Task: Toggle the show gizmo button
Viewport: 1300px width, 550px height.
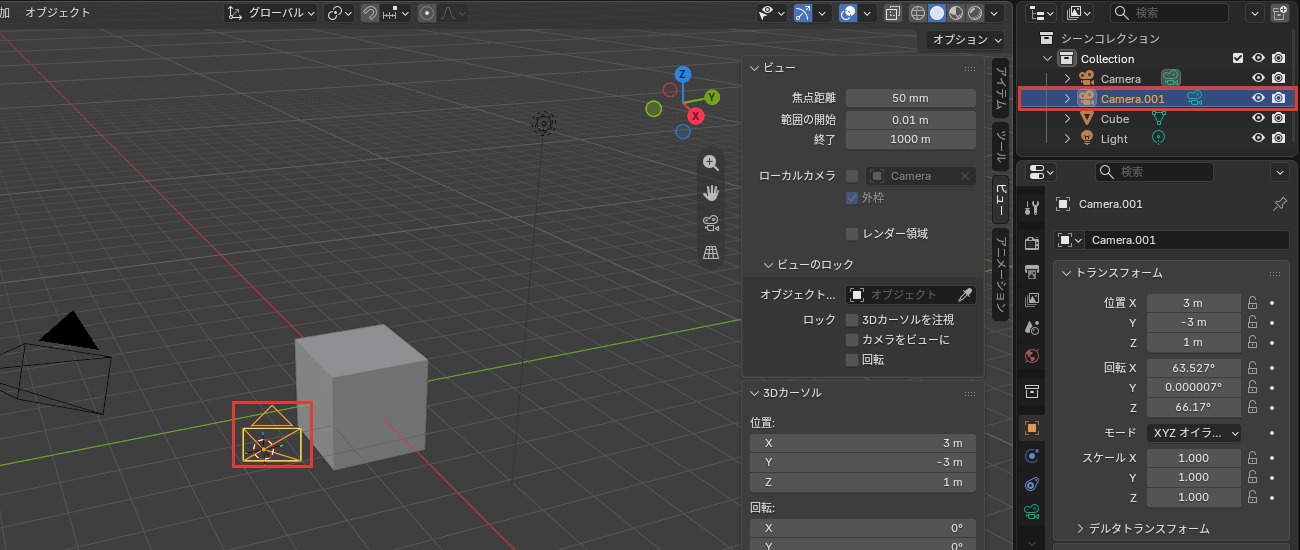Action: [x=803, y=13]
